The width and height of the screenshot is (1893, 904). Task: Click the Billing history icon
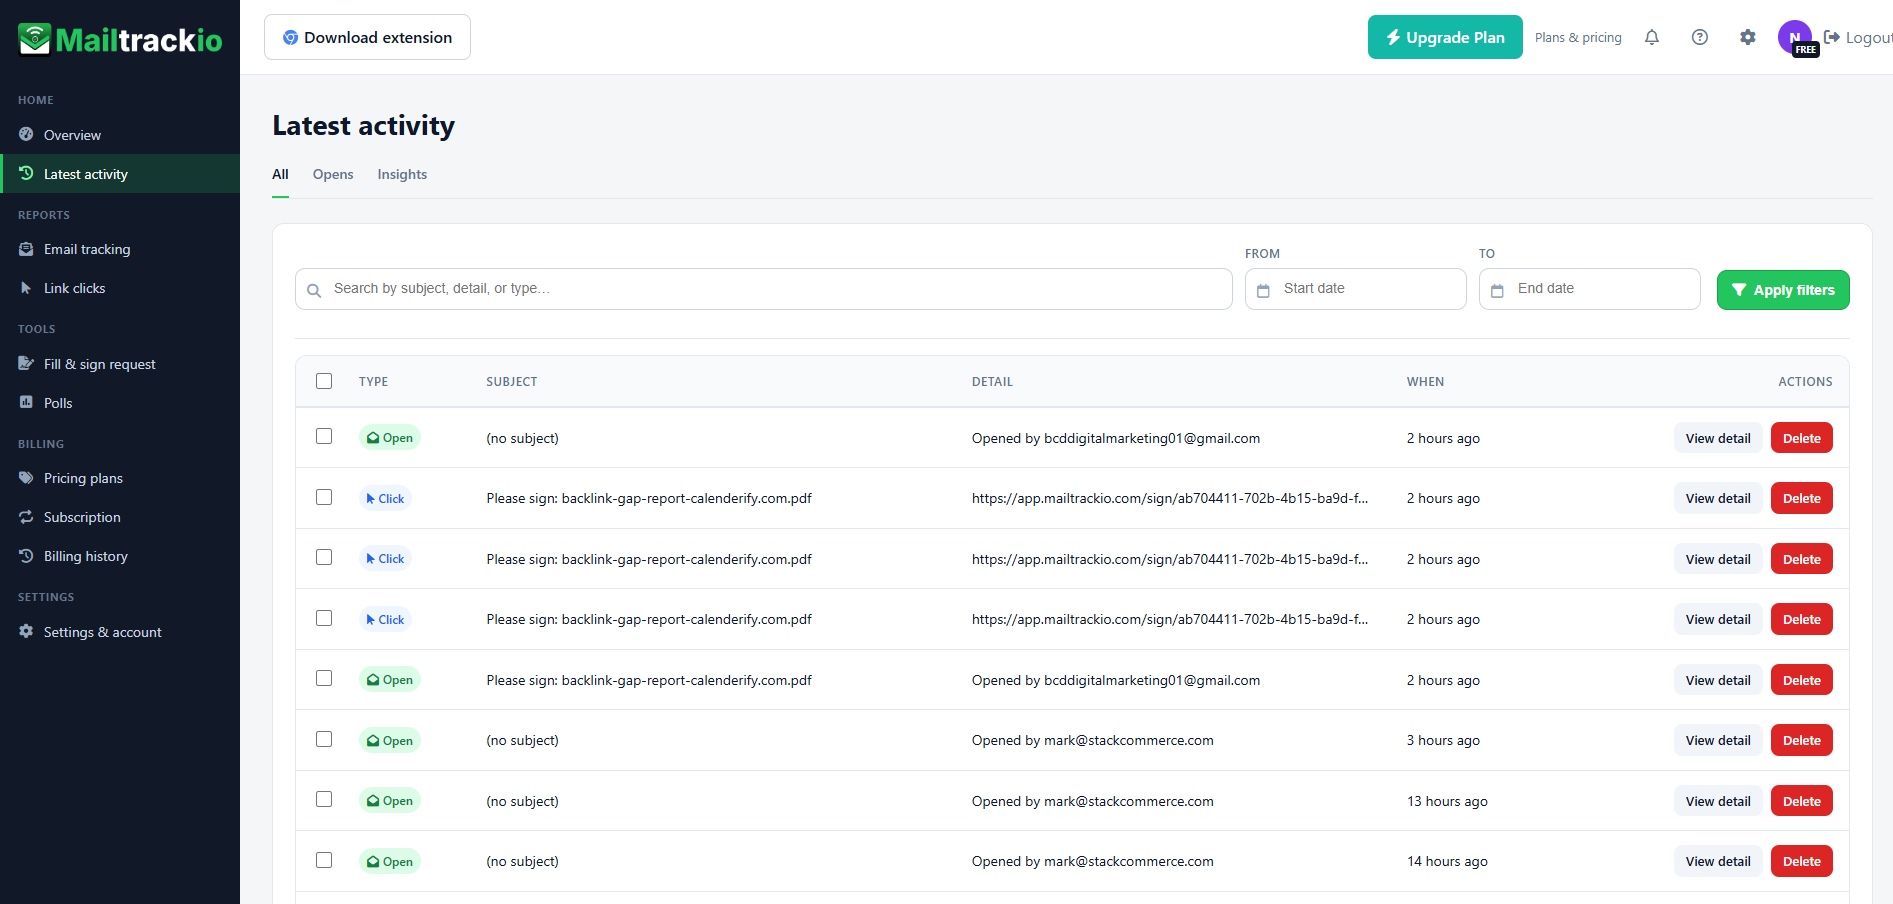point(26,556)
